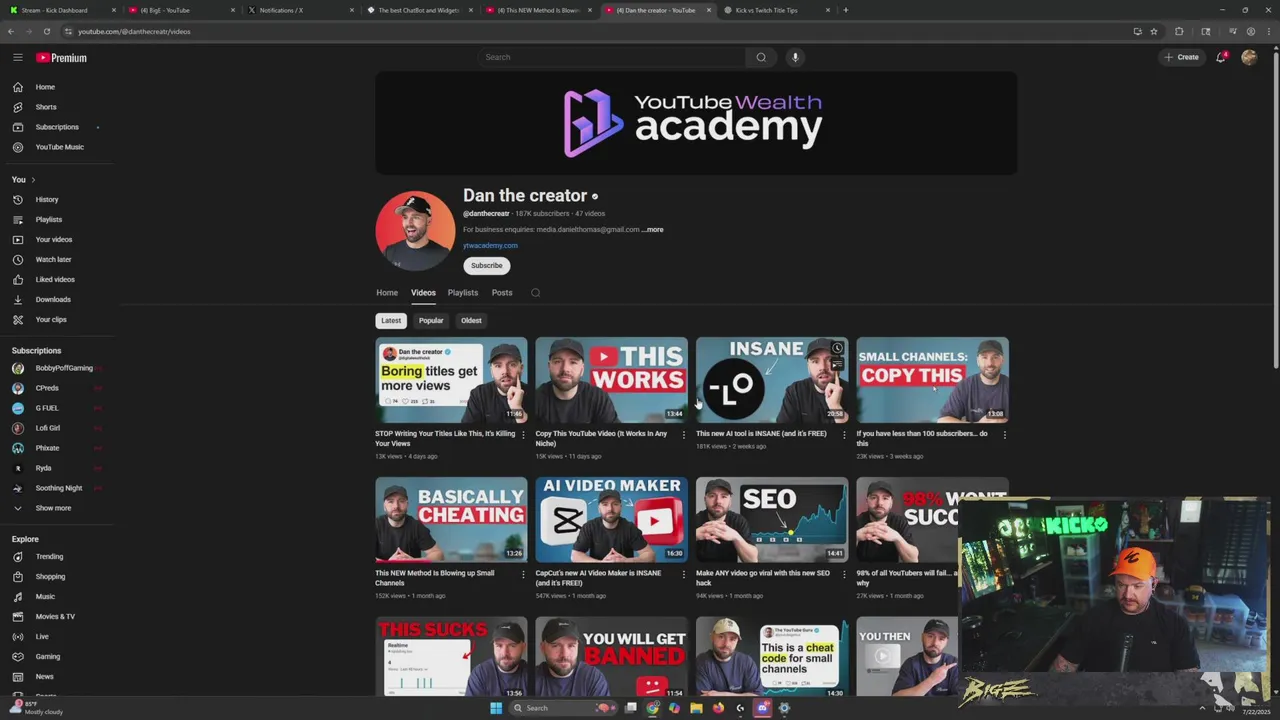Open options menu for CapCut's new AI Video Maker

coord(684,574)
